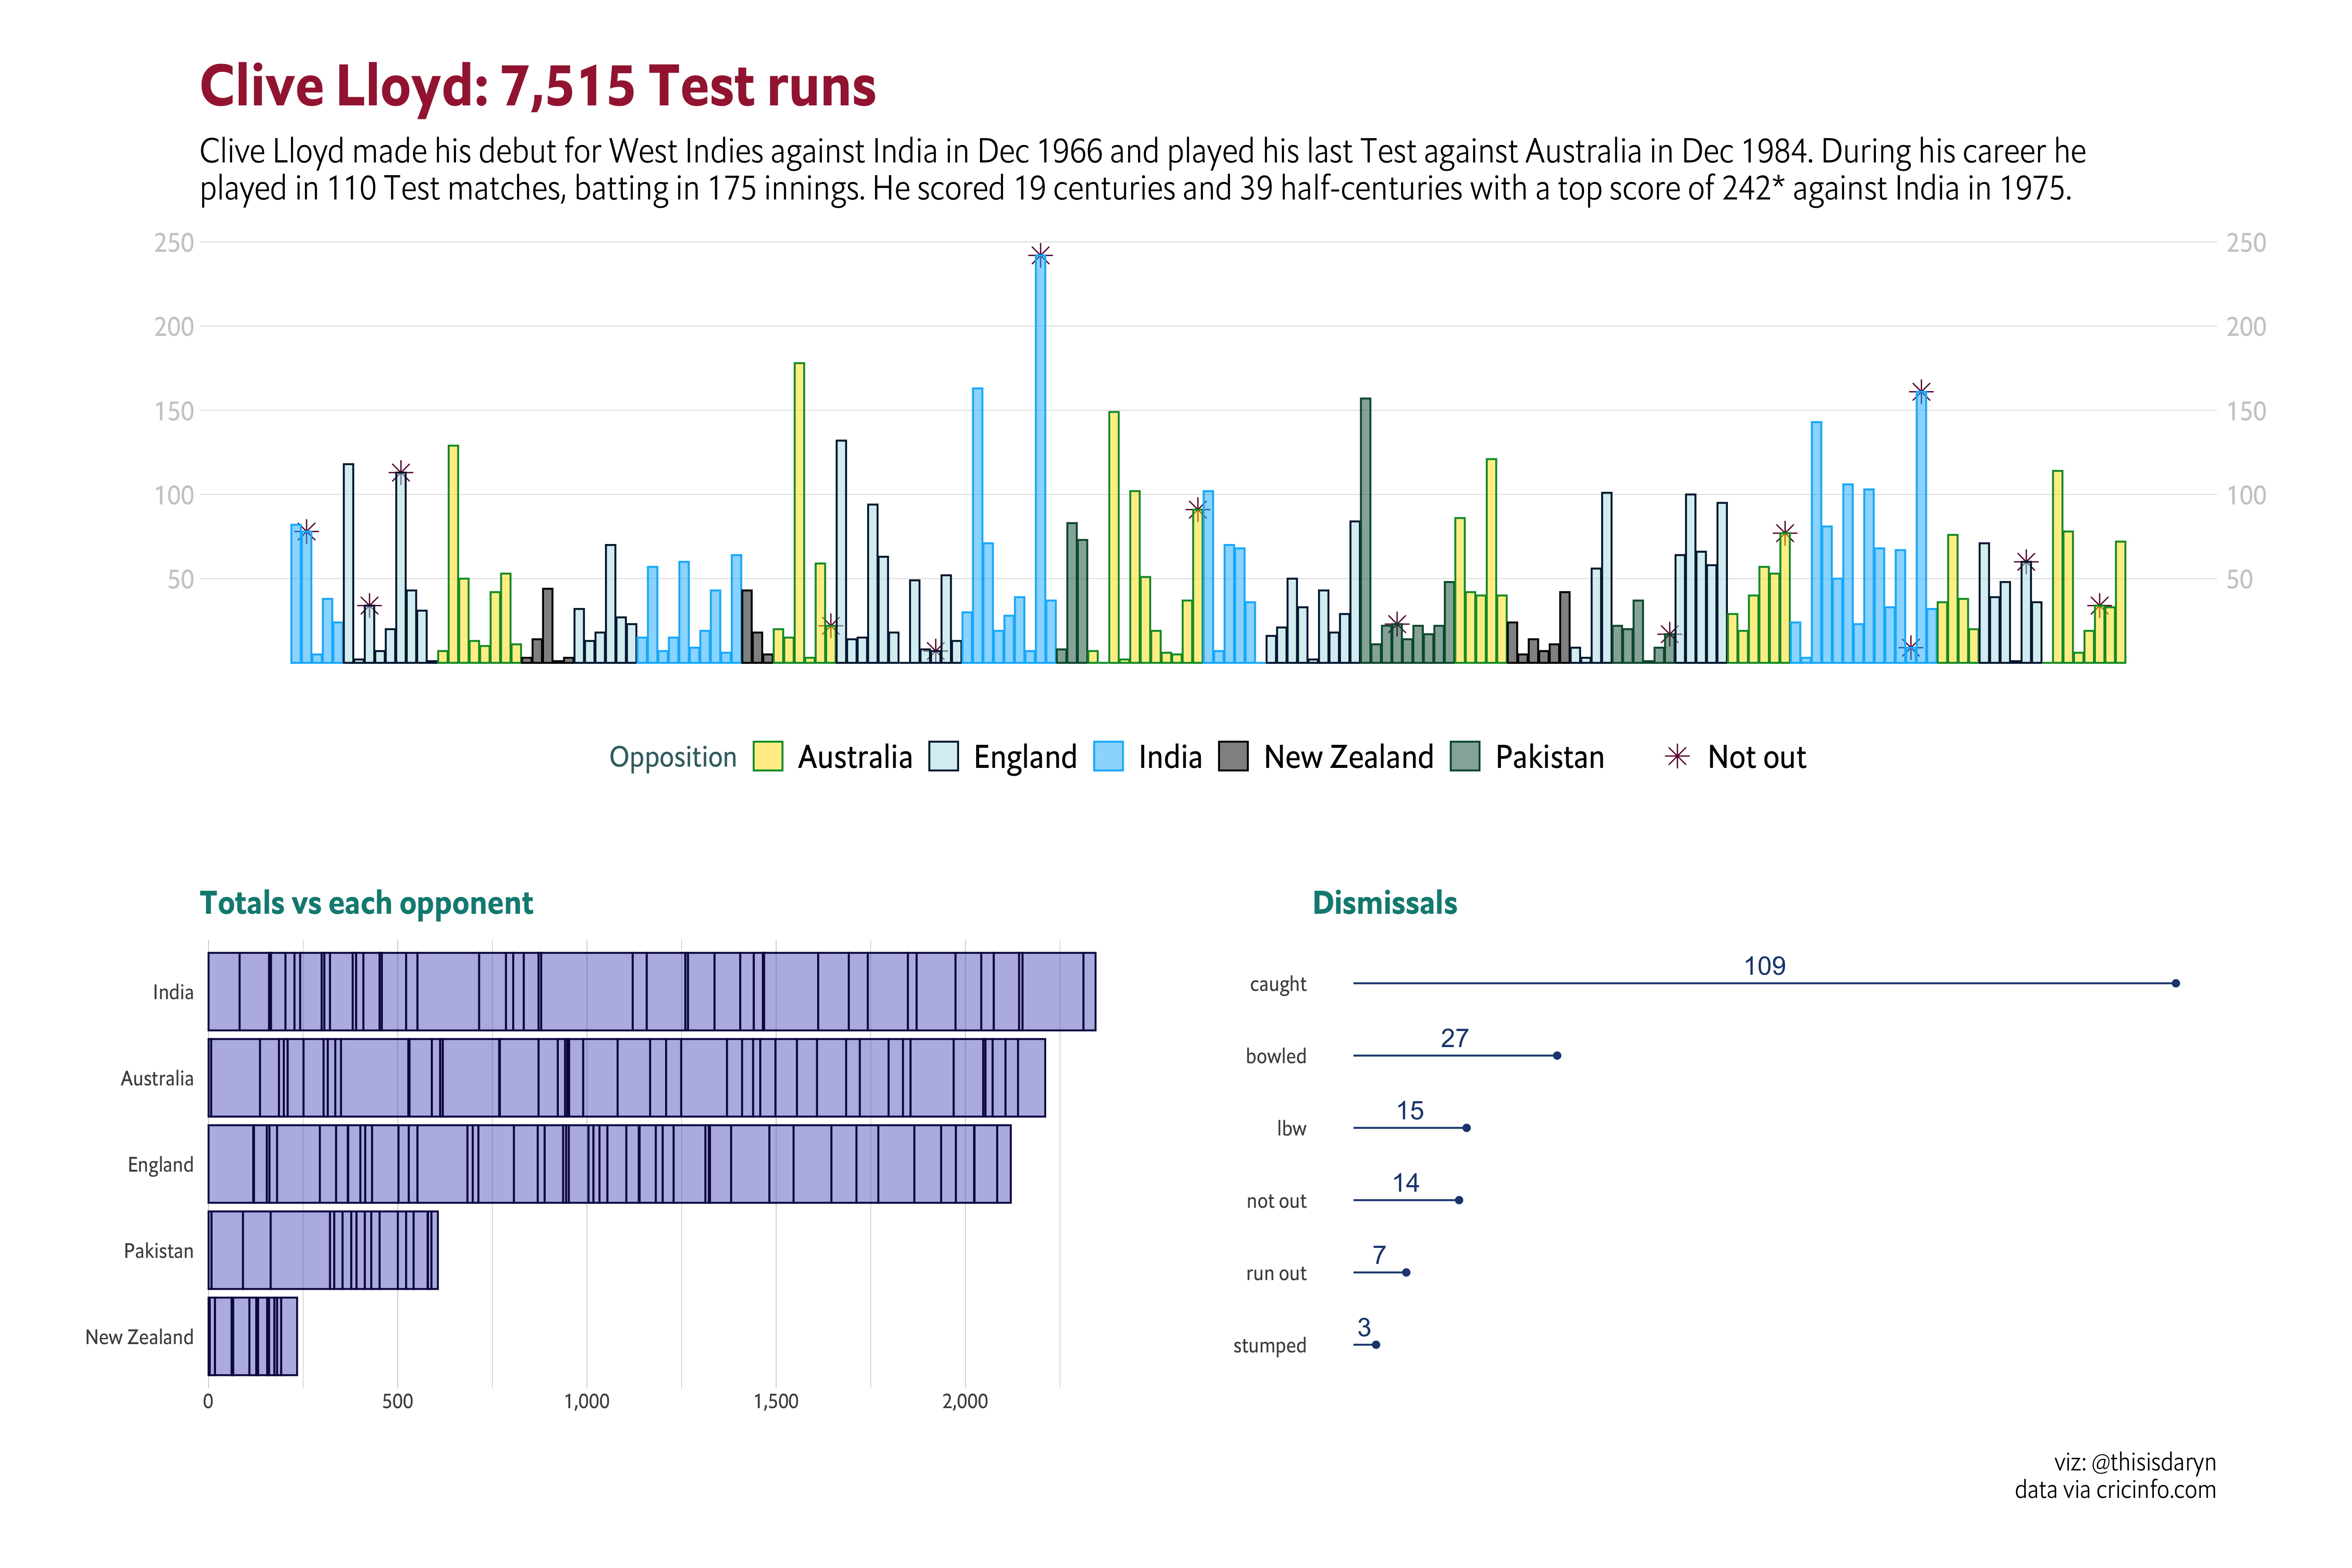Click the India blue legend swatch

point(1108,757)
